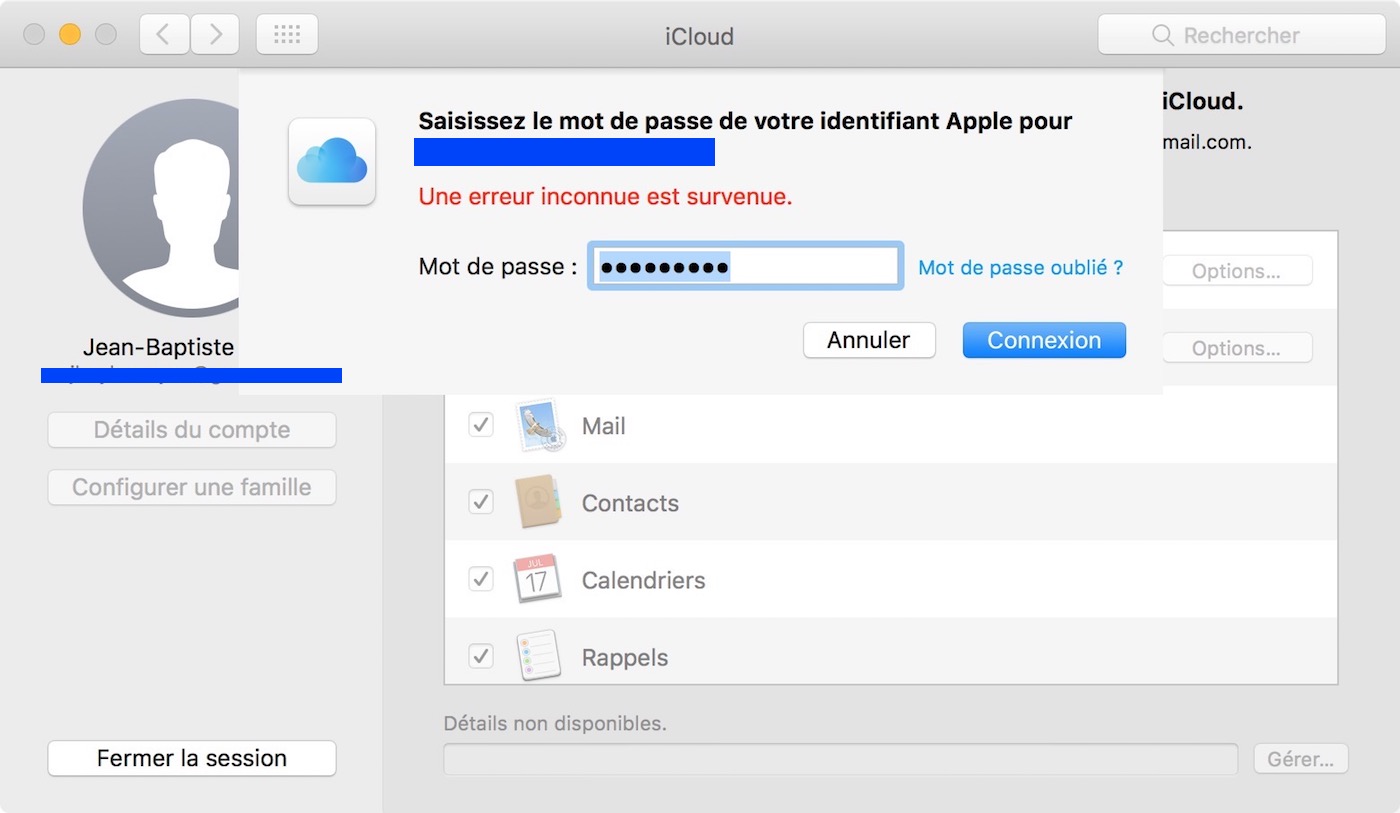Open the "Mot de passe oublié ?" link
Screen dimensions: 1400x813
(x=1021, y=268)
